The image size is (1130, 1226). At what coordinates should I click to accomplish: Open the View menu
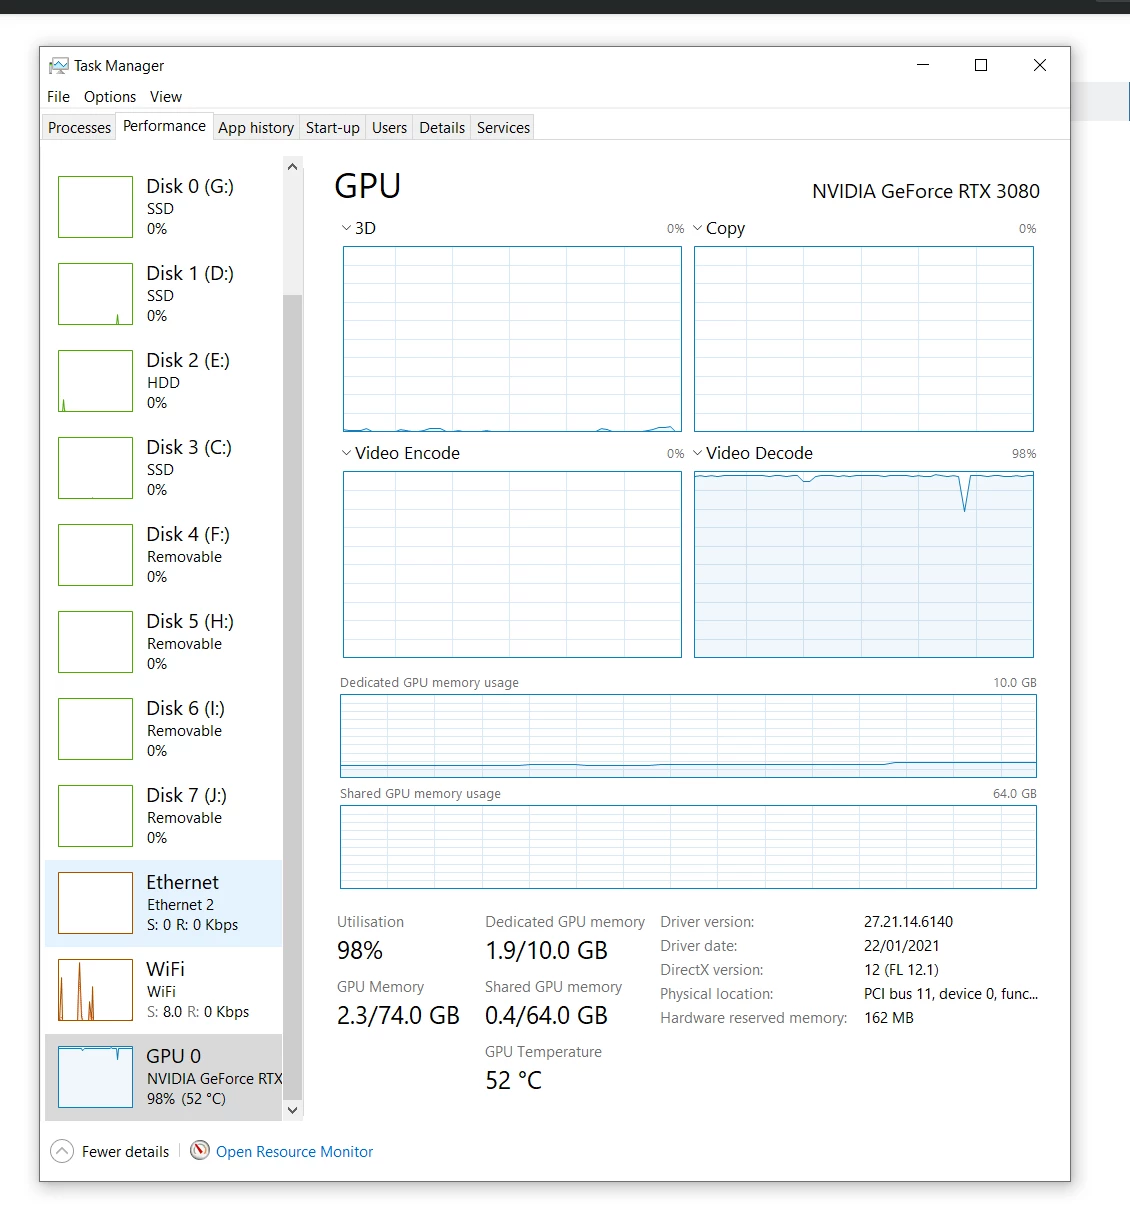pos(166,97)
